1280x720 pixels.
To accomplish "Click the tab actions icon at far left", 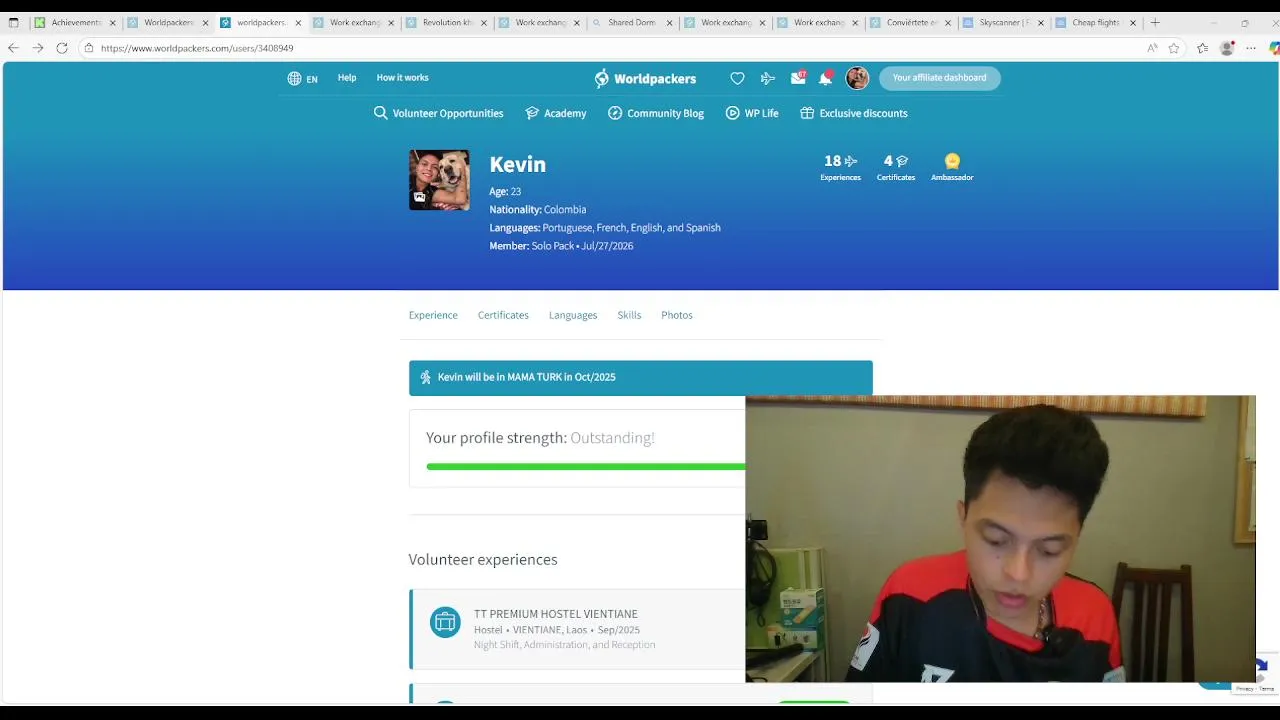I will (13, 22).
